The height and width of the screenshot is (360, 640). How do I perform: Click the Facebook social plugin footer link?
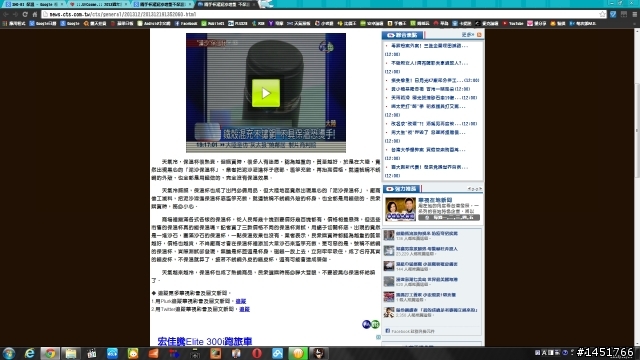(x=413, y=331)
